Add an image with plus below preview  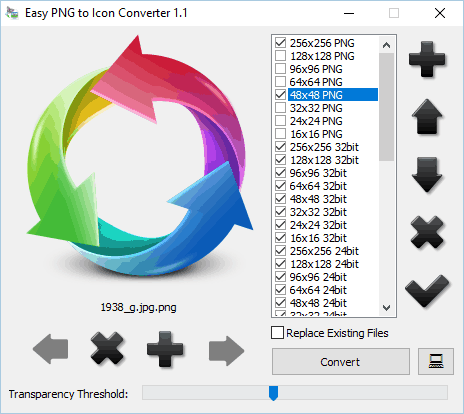(165, 349)
